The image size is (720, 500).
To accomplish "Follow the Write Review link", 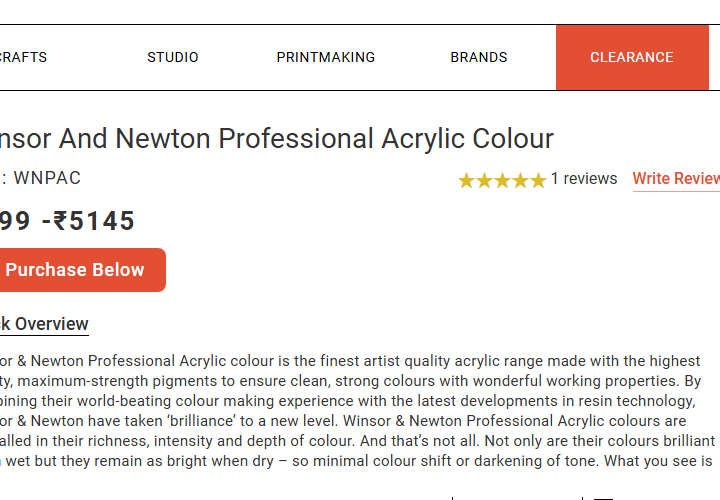I will click(x=676, y=179).
